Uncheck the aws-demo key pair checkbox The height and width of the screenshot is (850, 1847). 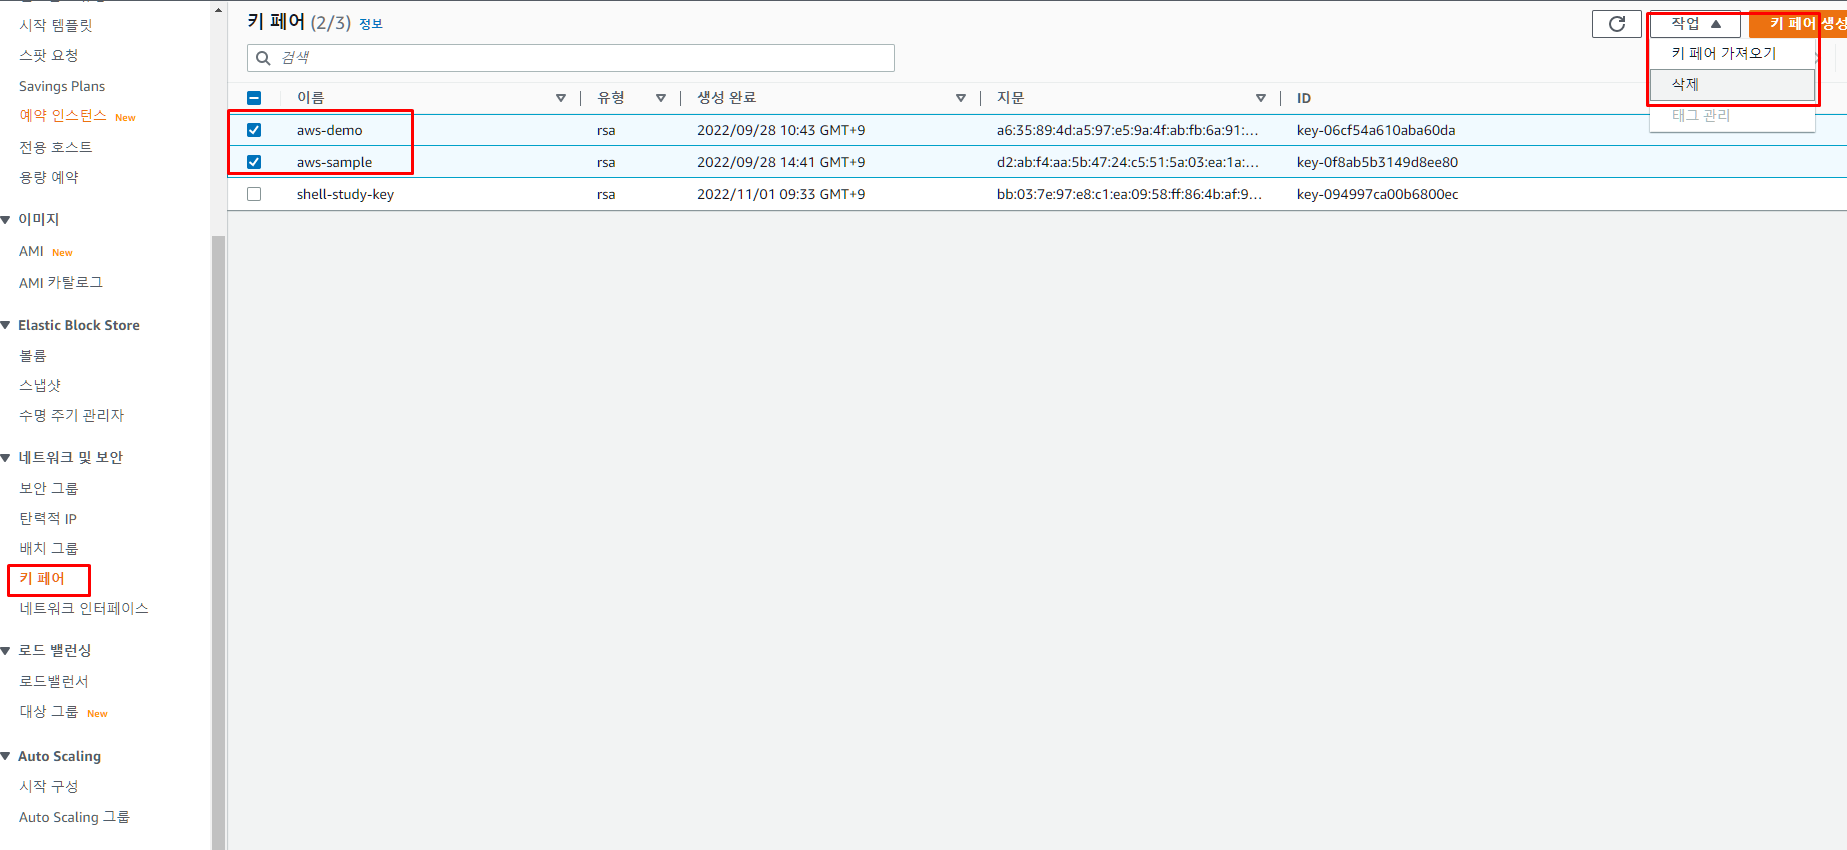(x=254, y=130)
